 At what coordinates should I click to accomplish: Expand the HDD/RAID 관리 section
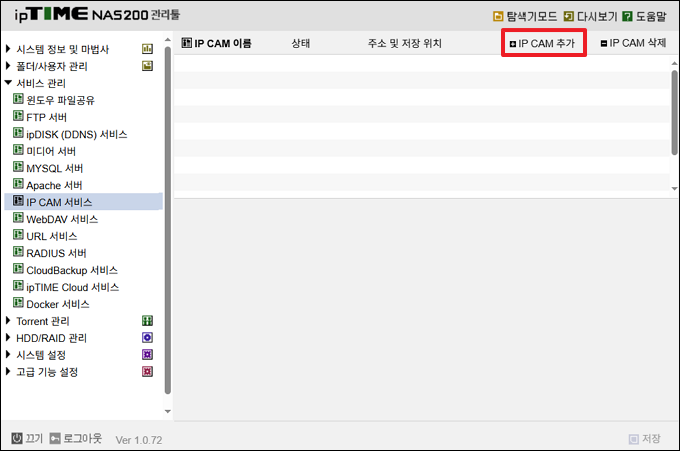point(9,338)
